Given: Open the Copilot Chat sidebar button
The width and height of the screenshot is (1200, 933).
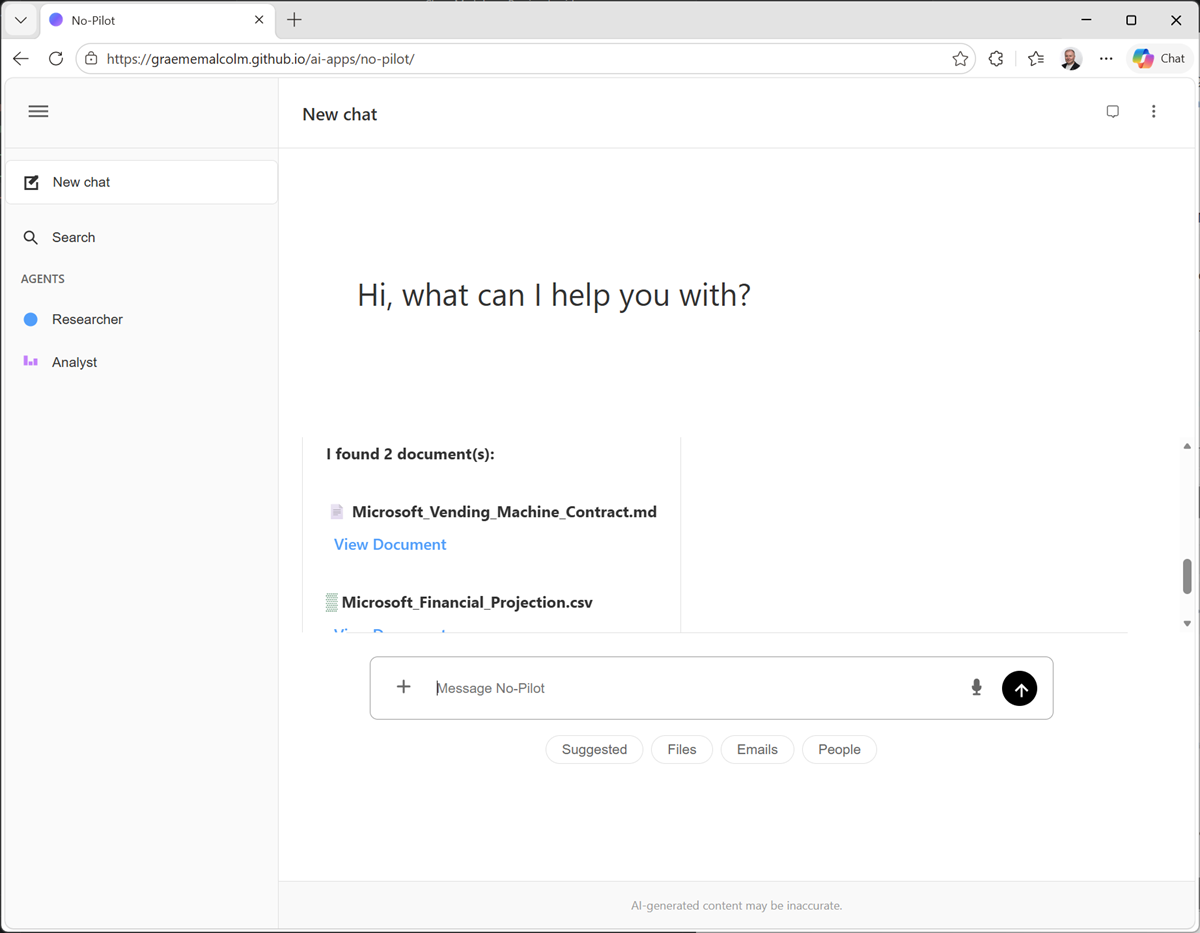Looking at the screenshot, I should tap(1158, 59).
